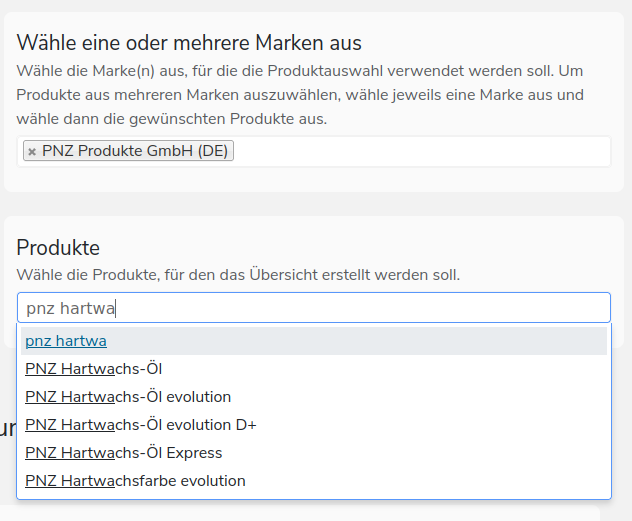This screenshot has height=521, width=632.
Task: Click the Produkte search input
Action: 314,308
